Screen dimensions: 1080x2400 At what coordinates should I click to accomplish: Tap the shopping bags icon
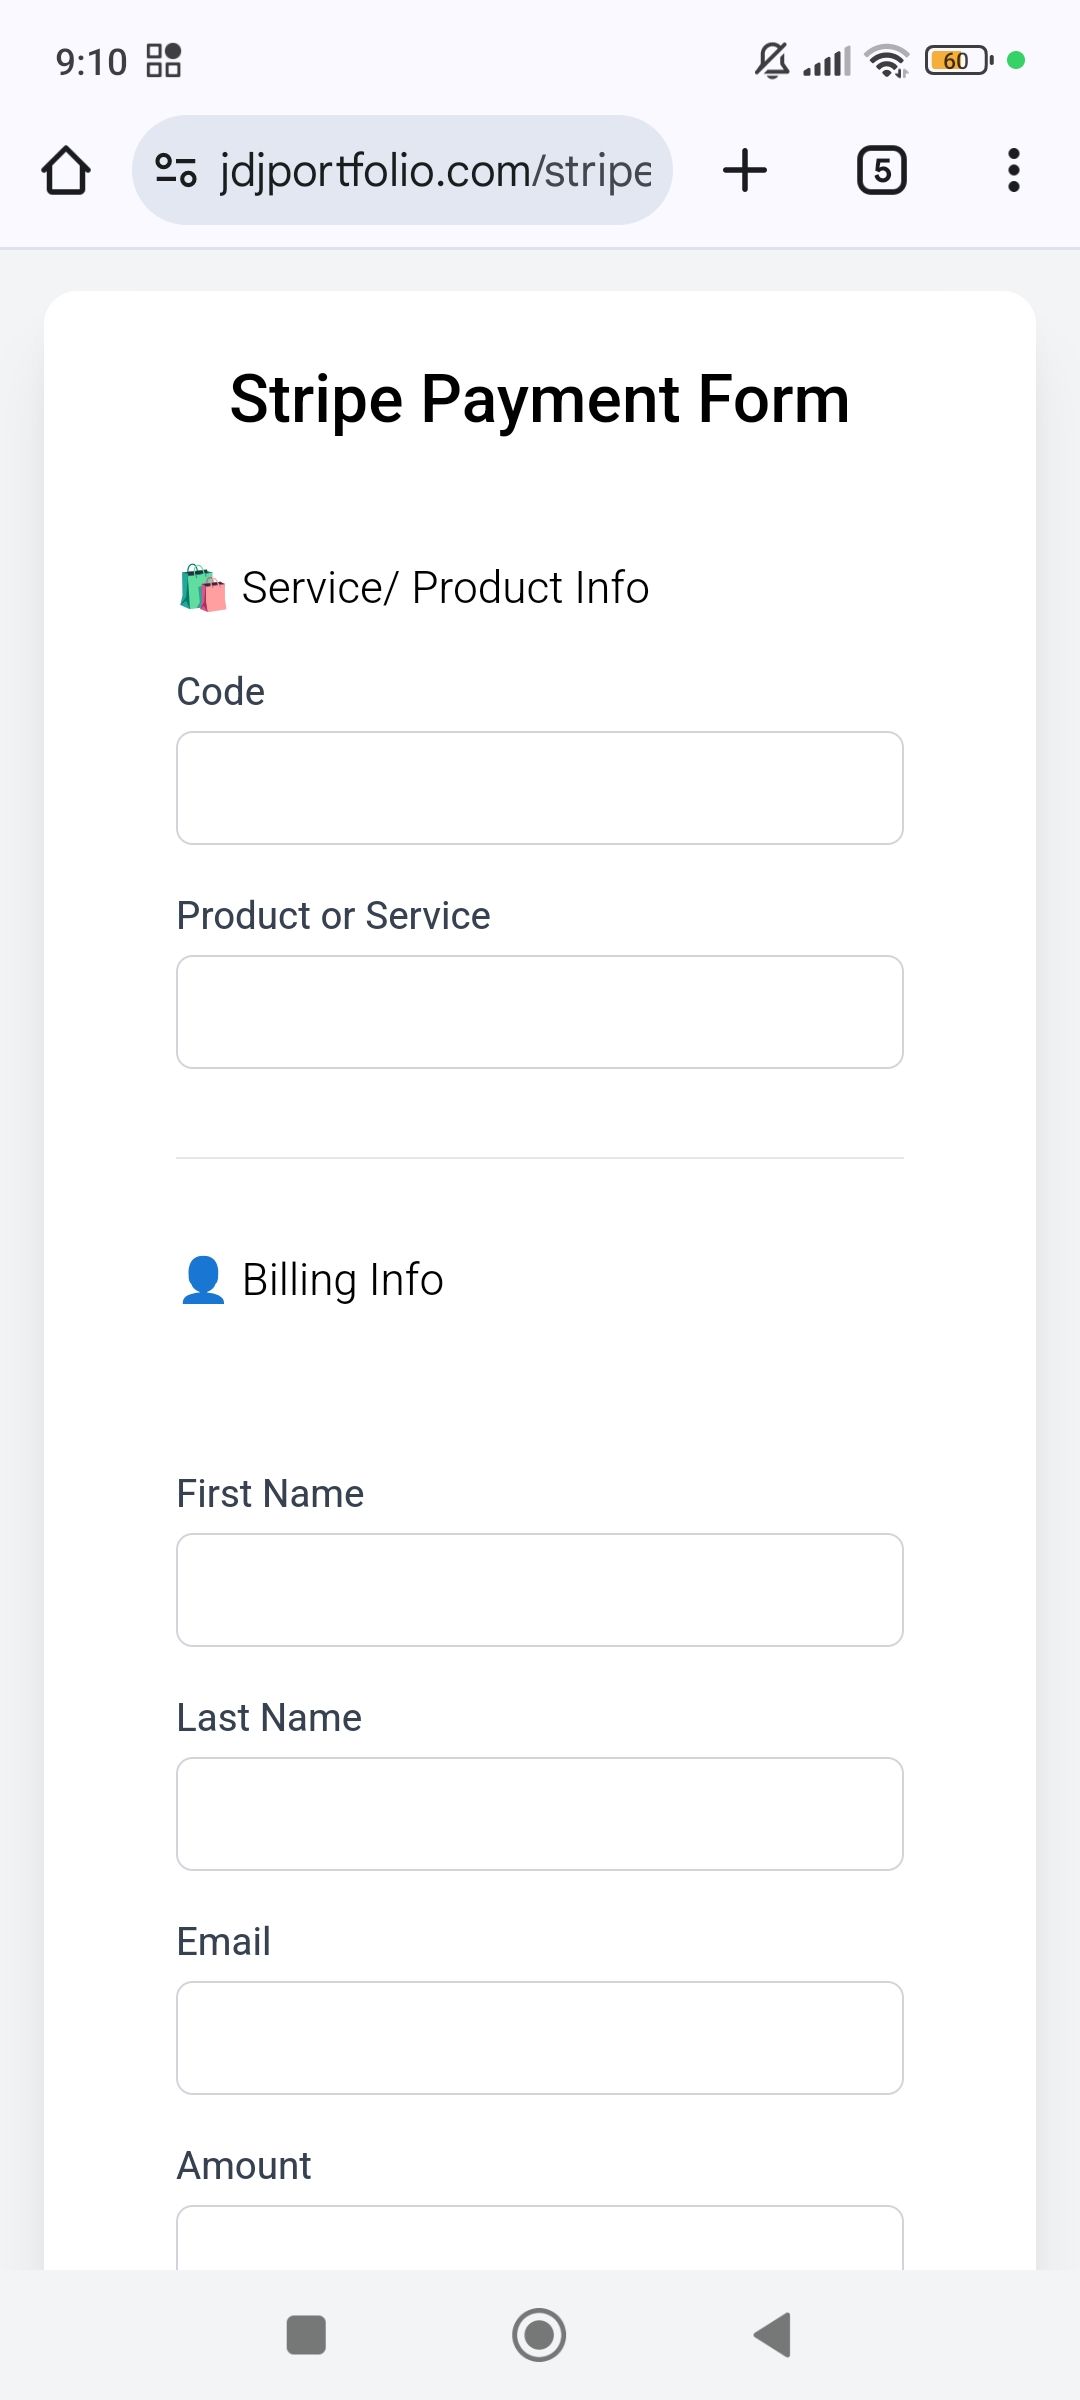point(202,588)
